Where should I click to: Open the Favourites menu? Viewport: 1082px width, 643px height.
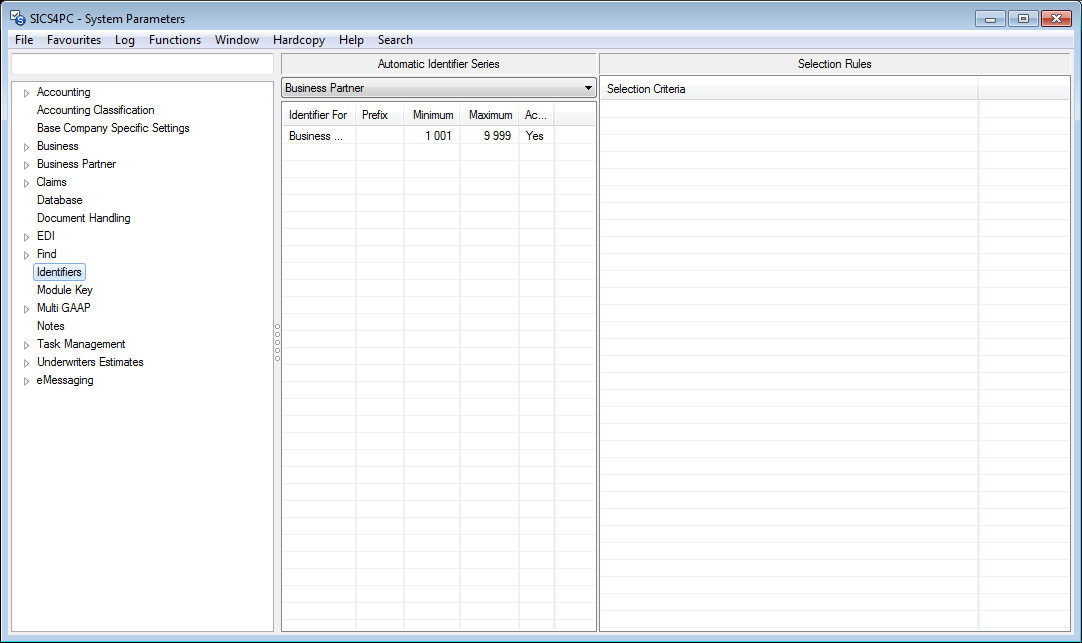74,40
